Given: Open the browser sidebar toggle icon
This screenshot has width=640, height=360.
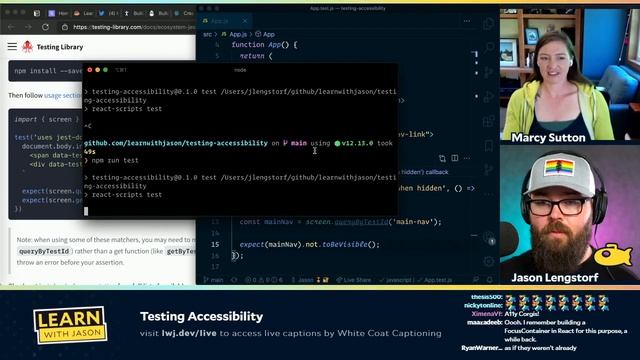Looking at the screenshot, I should point(37,13).
